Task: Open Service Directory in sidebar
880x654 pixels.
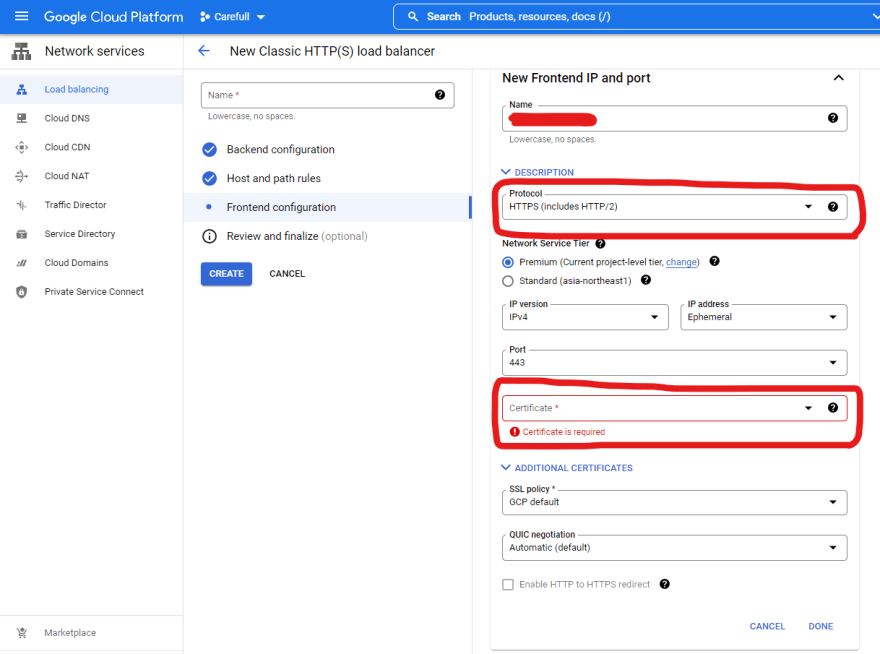Action: tap(91, 234)
